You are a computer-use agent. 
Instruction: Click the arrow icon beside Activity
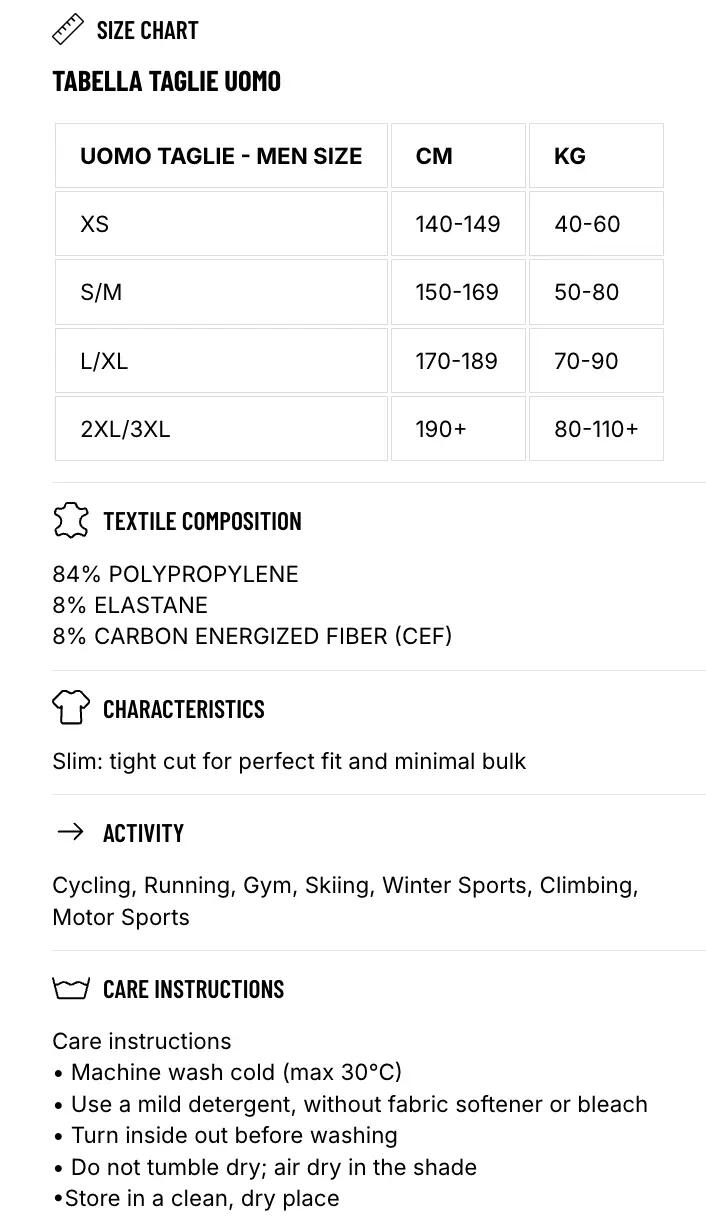(70, 832)
